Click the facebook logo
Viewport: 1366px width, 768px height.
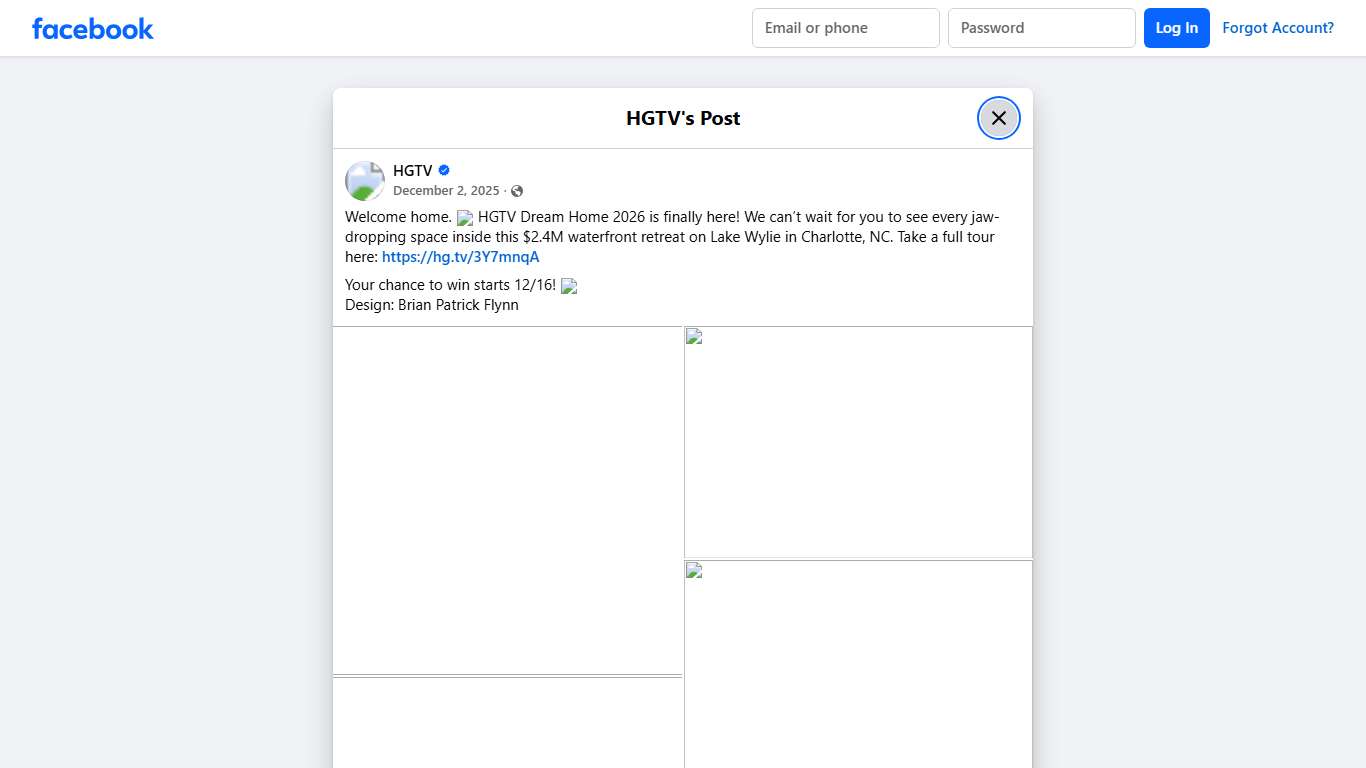tap(92, 28)
